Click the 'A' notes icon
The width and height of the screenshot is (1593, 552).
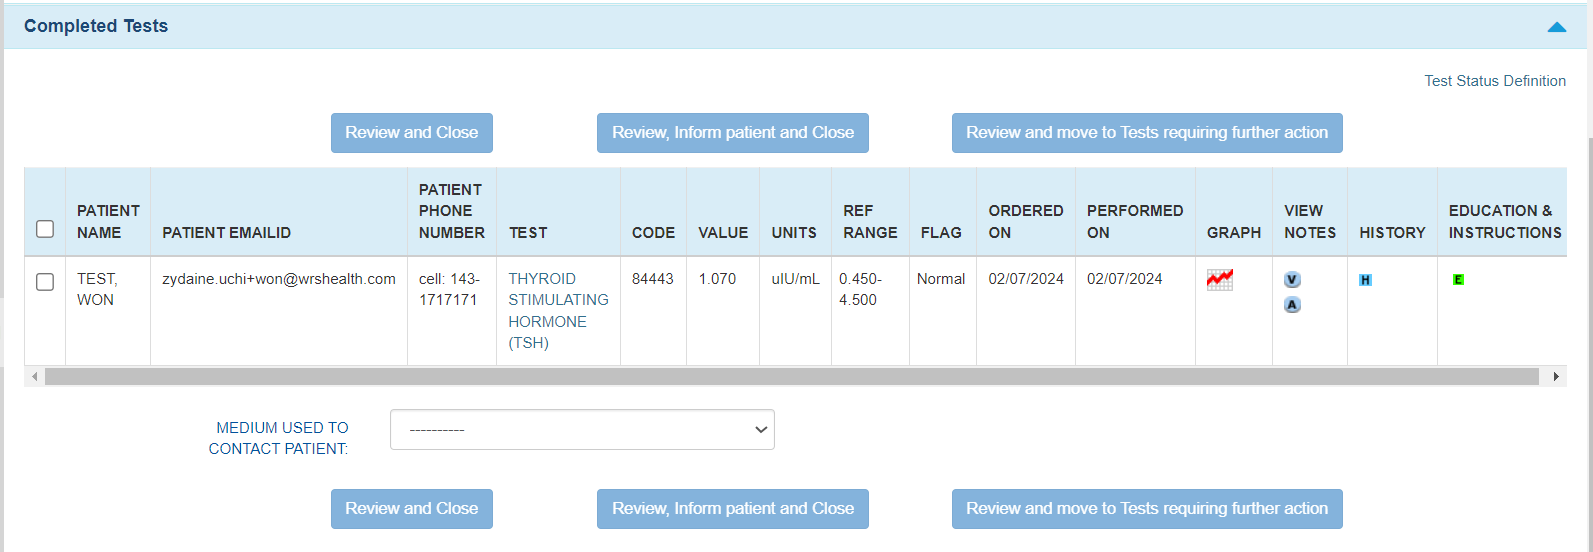(1292, 305)
